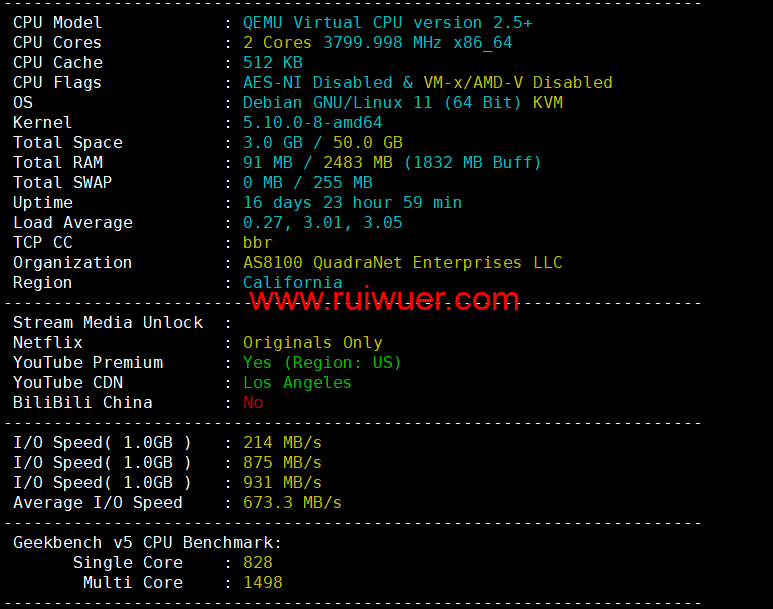Click the Debian GNU/Linux 11 OS line

click(x=402, y=103)
